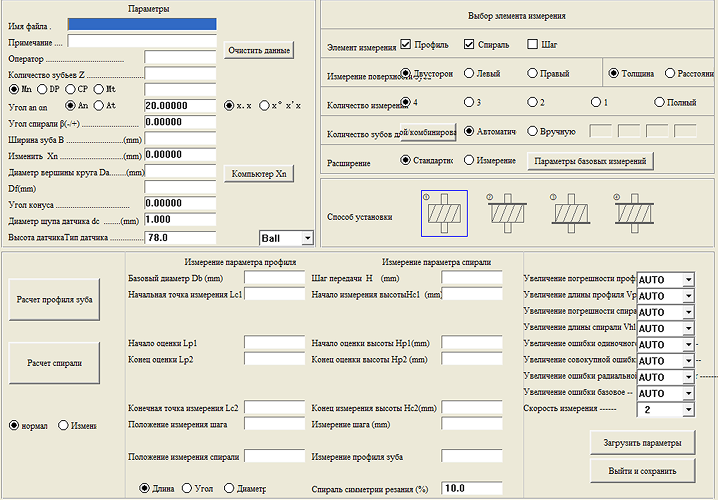Screen dimensions: 718x500
Task: Click spiral cutting symmetry field 10.0
Action: pyautogui.click(x=472, y=488)
